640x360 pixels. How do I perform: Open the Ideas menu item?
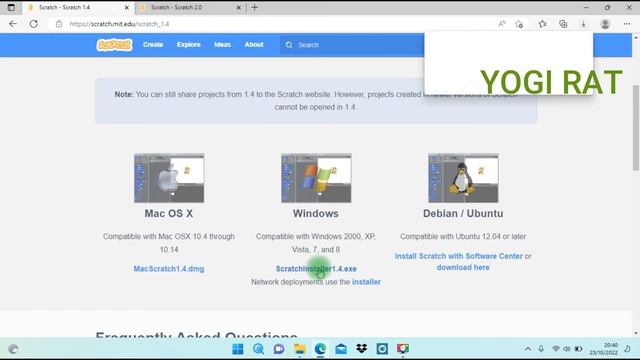click(222, 44)
